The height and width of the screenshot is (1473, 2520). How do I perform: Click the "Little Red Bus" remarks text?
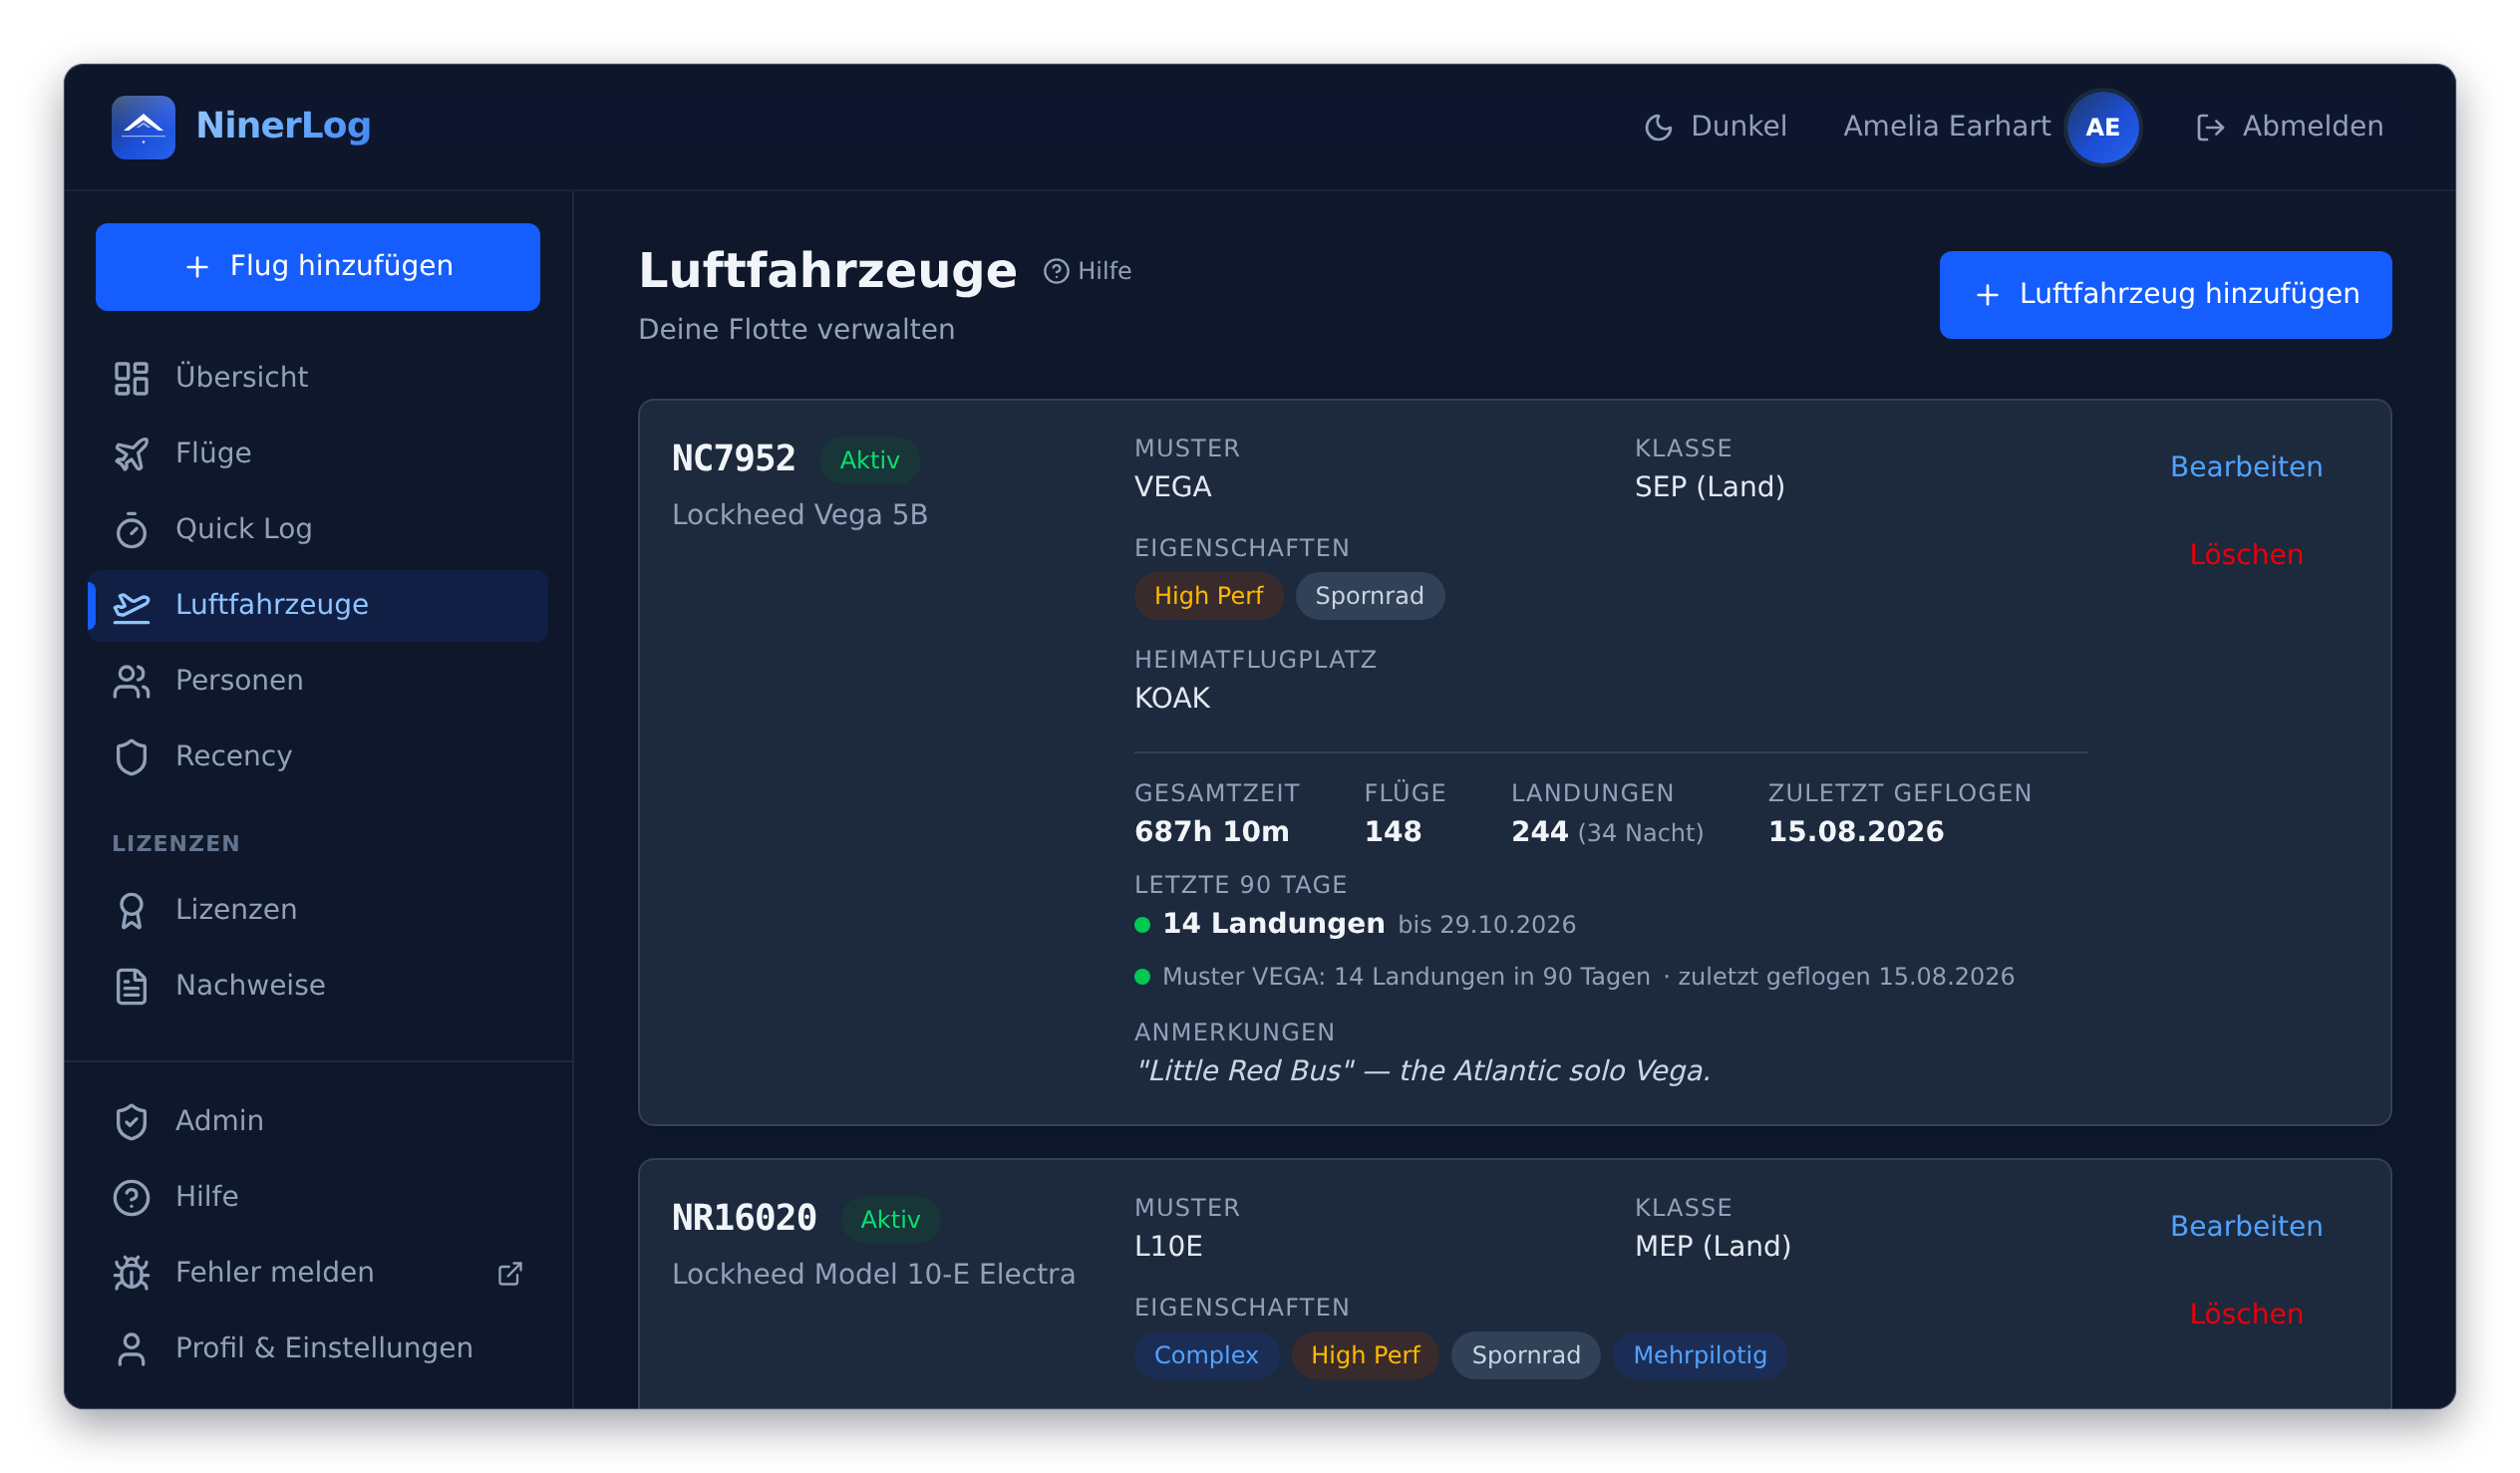click(1422, 1072)
